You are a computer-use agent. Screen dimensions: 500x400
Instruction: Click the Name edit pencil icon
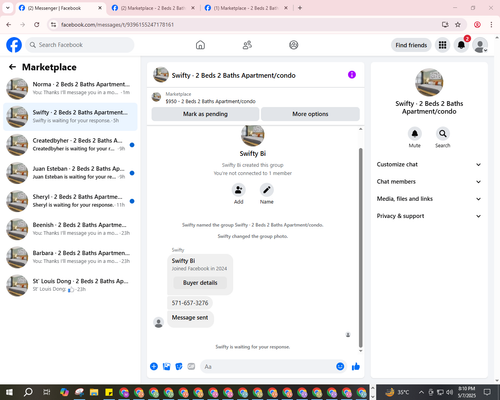coord(267,190)
